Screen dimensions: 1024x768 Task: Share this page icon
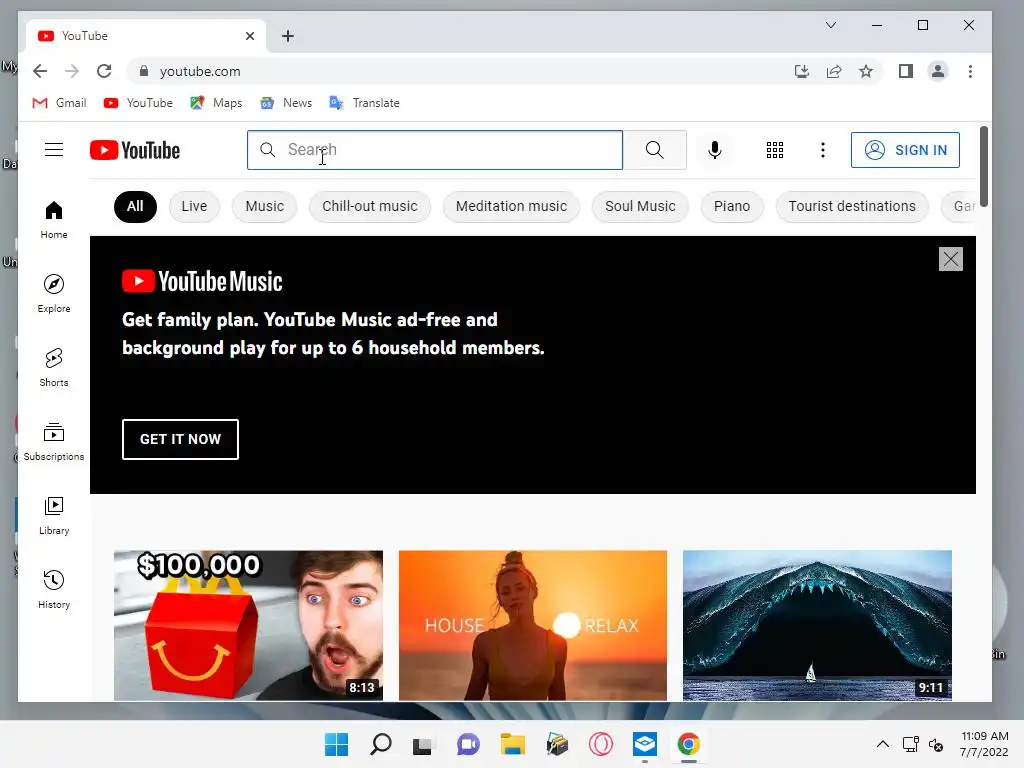click(834, 71)
